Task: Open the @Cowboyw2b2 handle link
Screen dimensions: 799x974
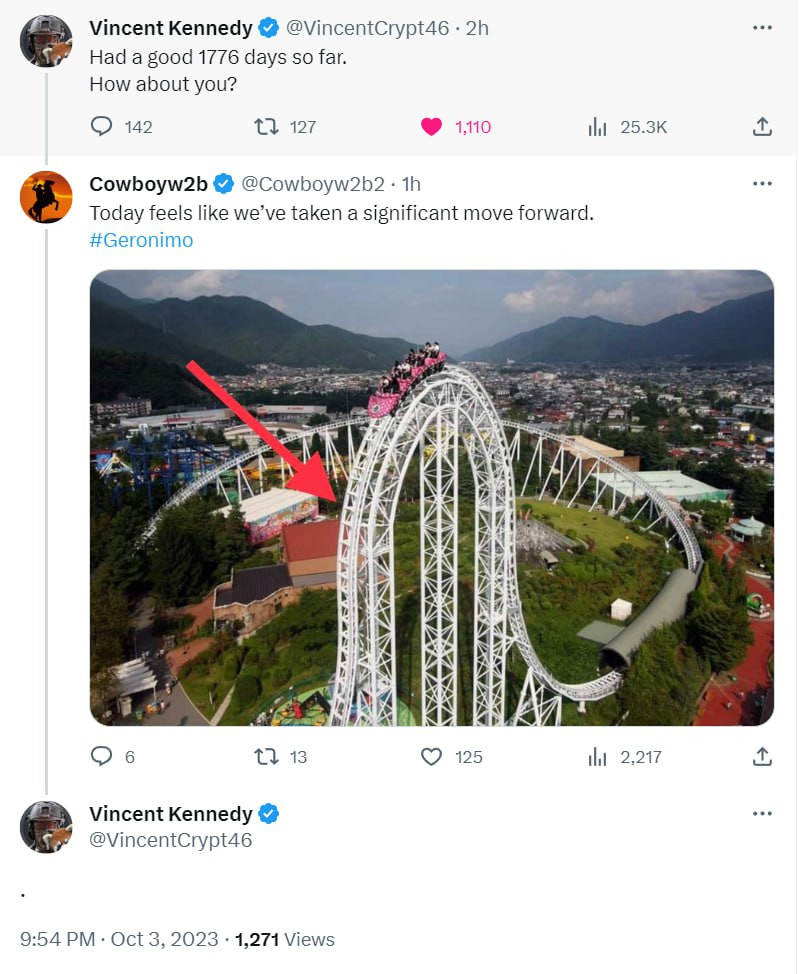Action: click(x=313, y=184)
